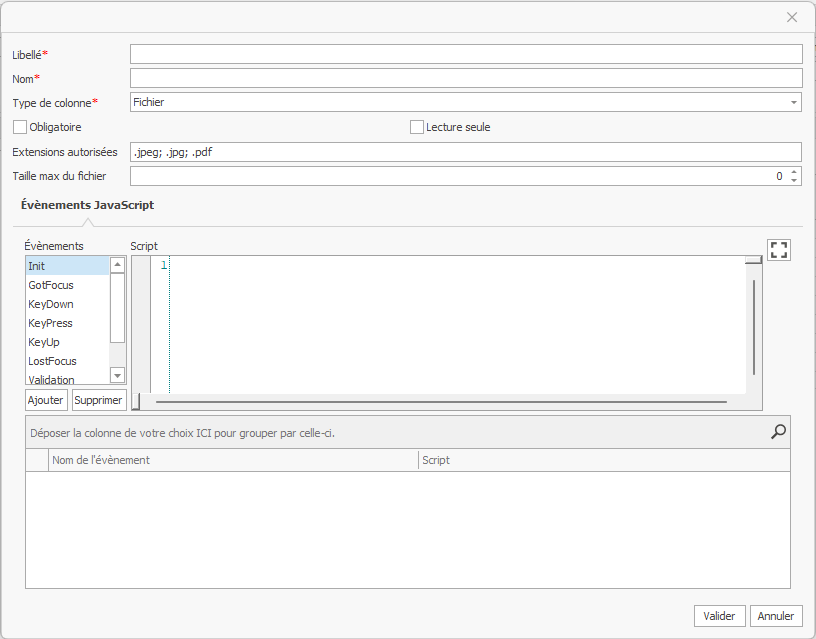This screenshot has height=639, width=816.
Task: Expand the script editor to fullscreen
Action: [779, 250]
